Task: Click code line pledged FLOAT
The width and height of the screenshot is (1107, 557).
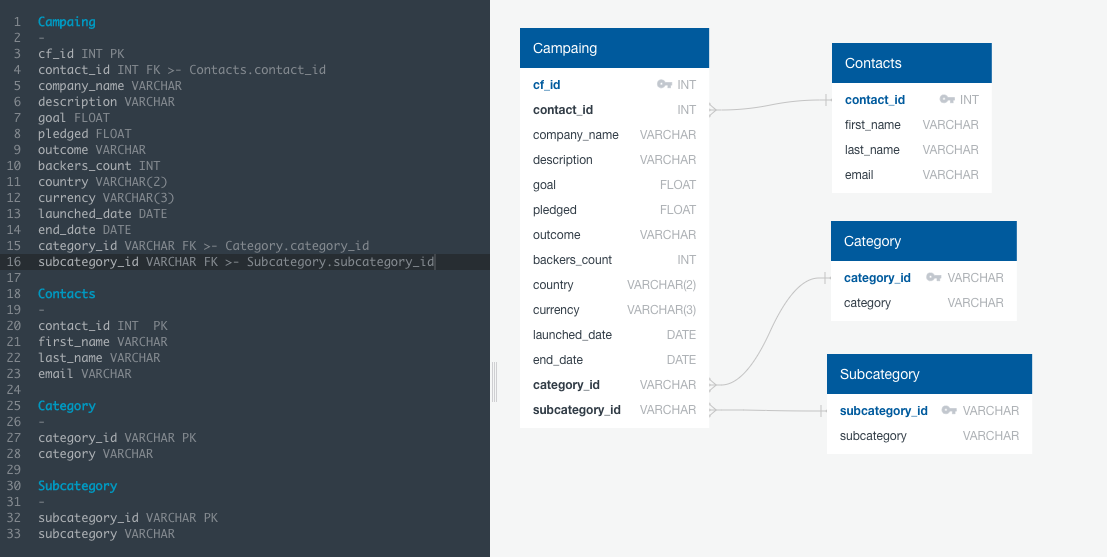Action: [85, 133]
